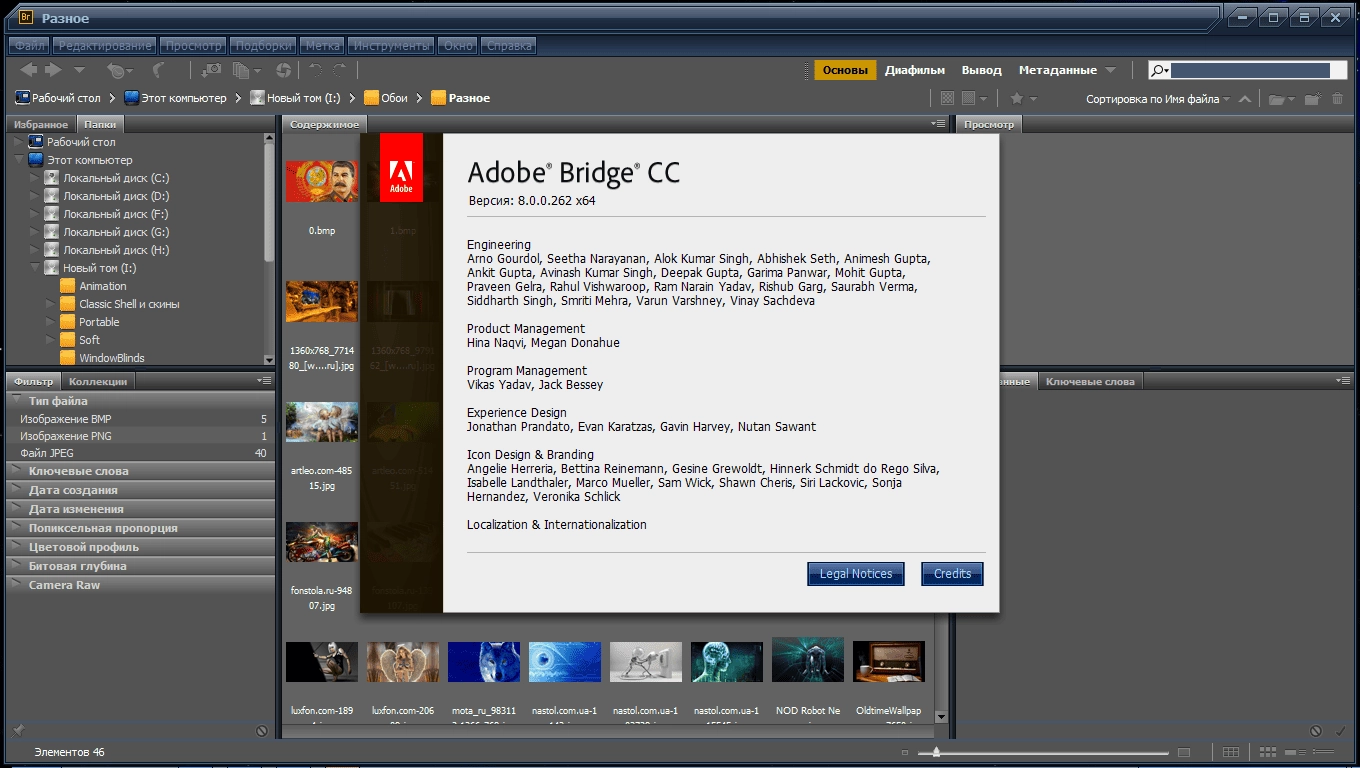This screenshot has width=1360, height=768.
Task: Switch to thumbnails view icon
Action: click(1268, 752)
